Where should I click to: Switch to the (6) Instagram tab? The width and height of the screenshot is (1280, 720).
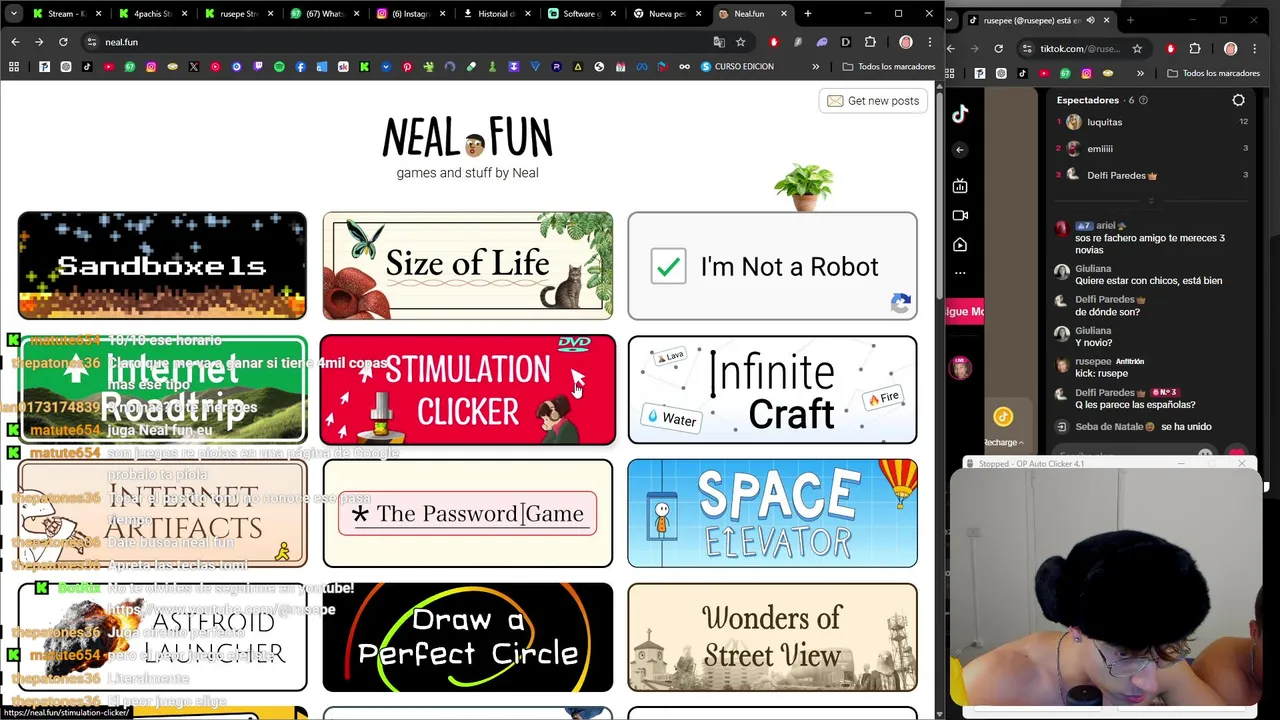[410, 14]
